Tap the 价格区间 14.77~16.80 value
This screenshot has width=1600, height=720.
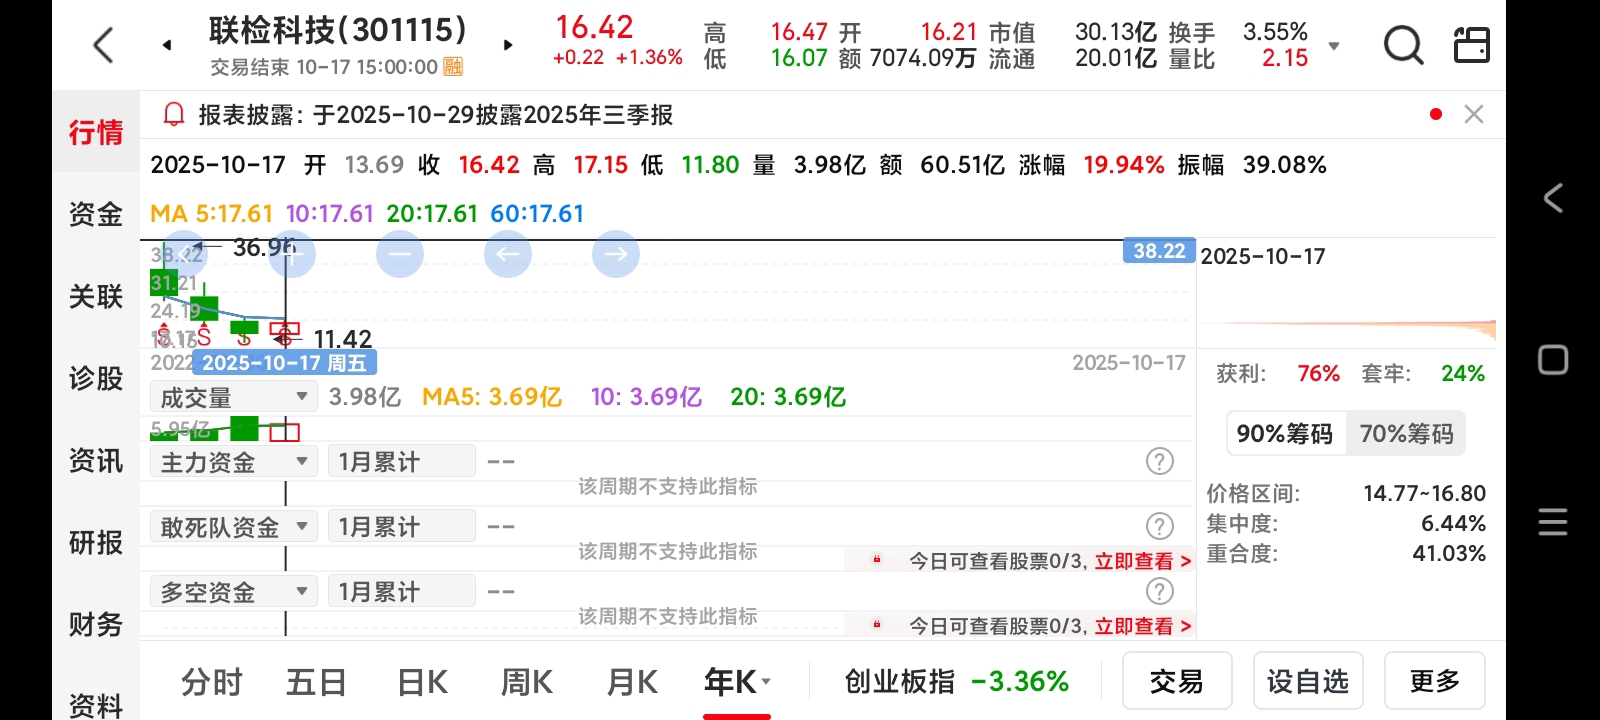tap(1424, 493)
